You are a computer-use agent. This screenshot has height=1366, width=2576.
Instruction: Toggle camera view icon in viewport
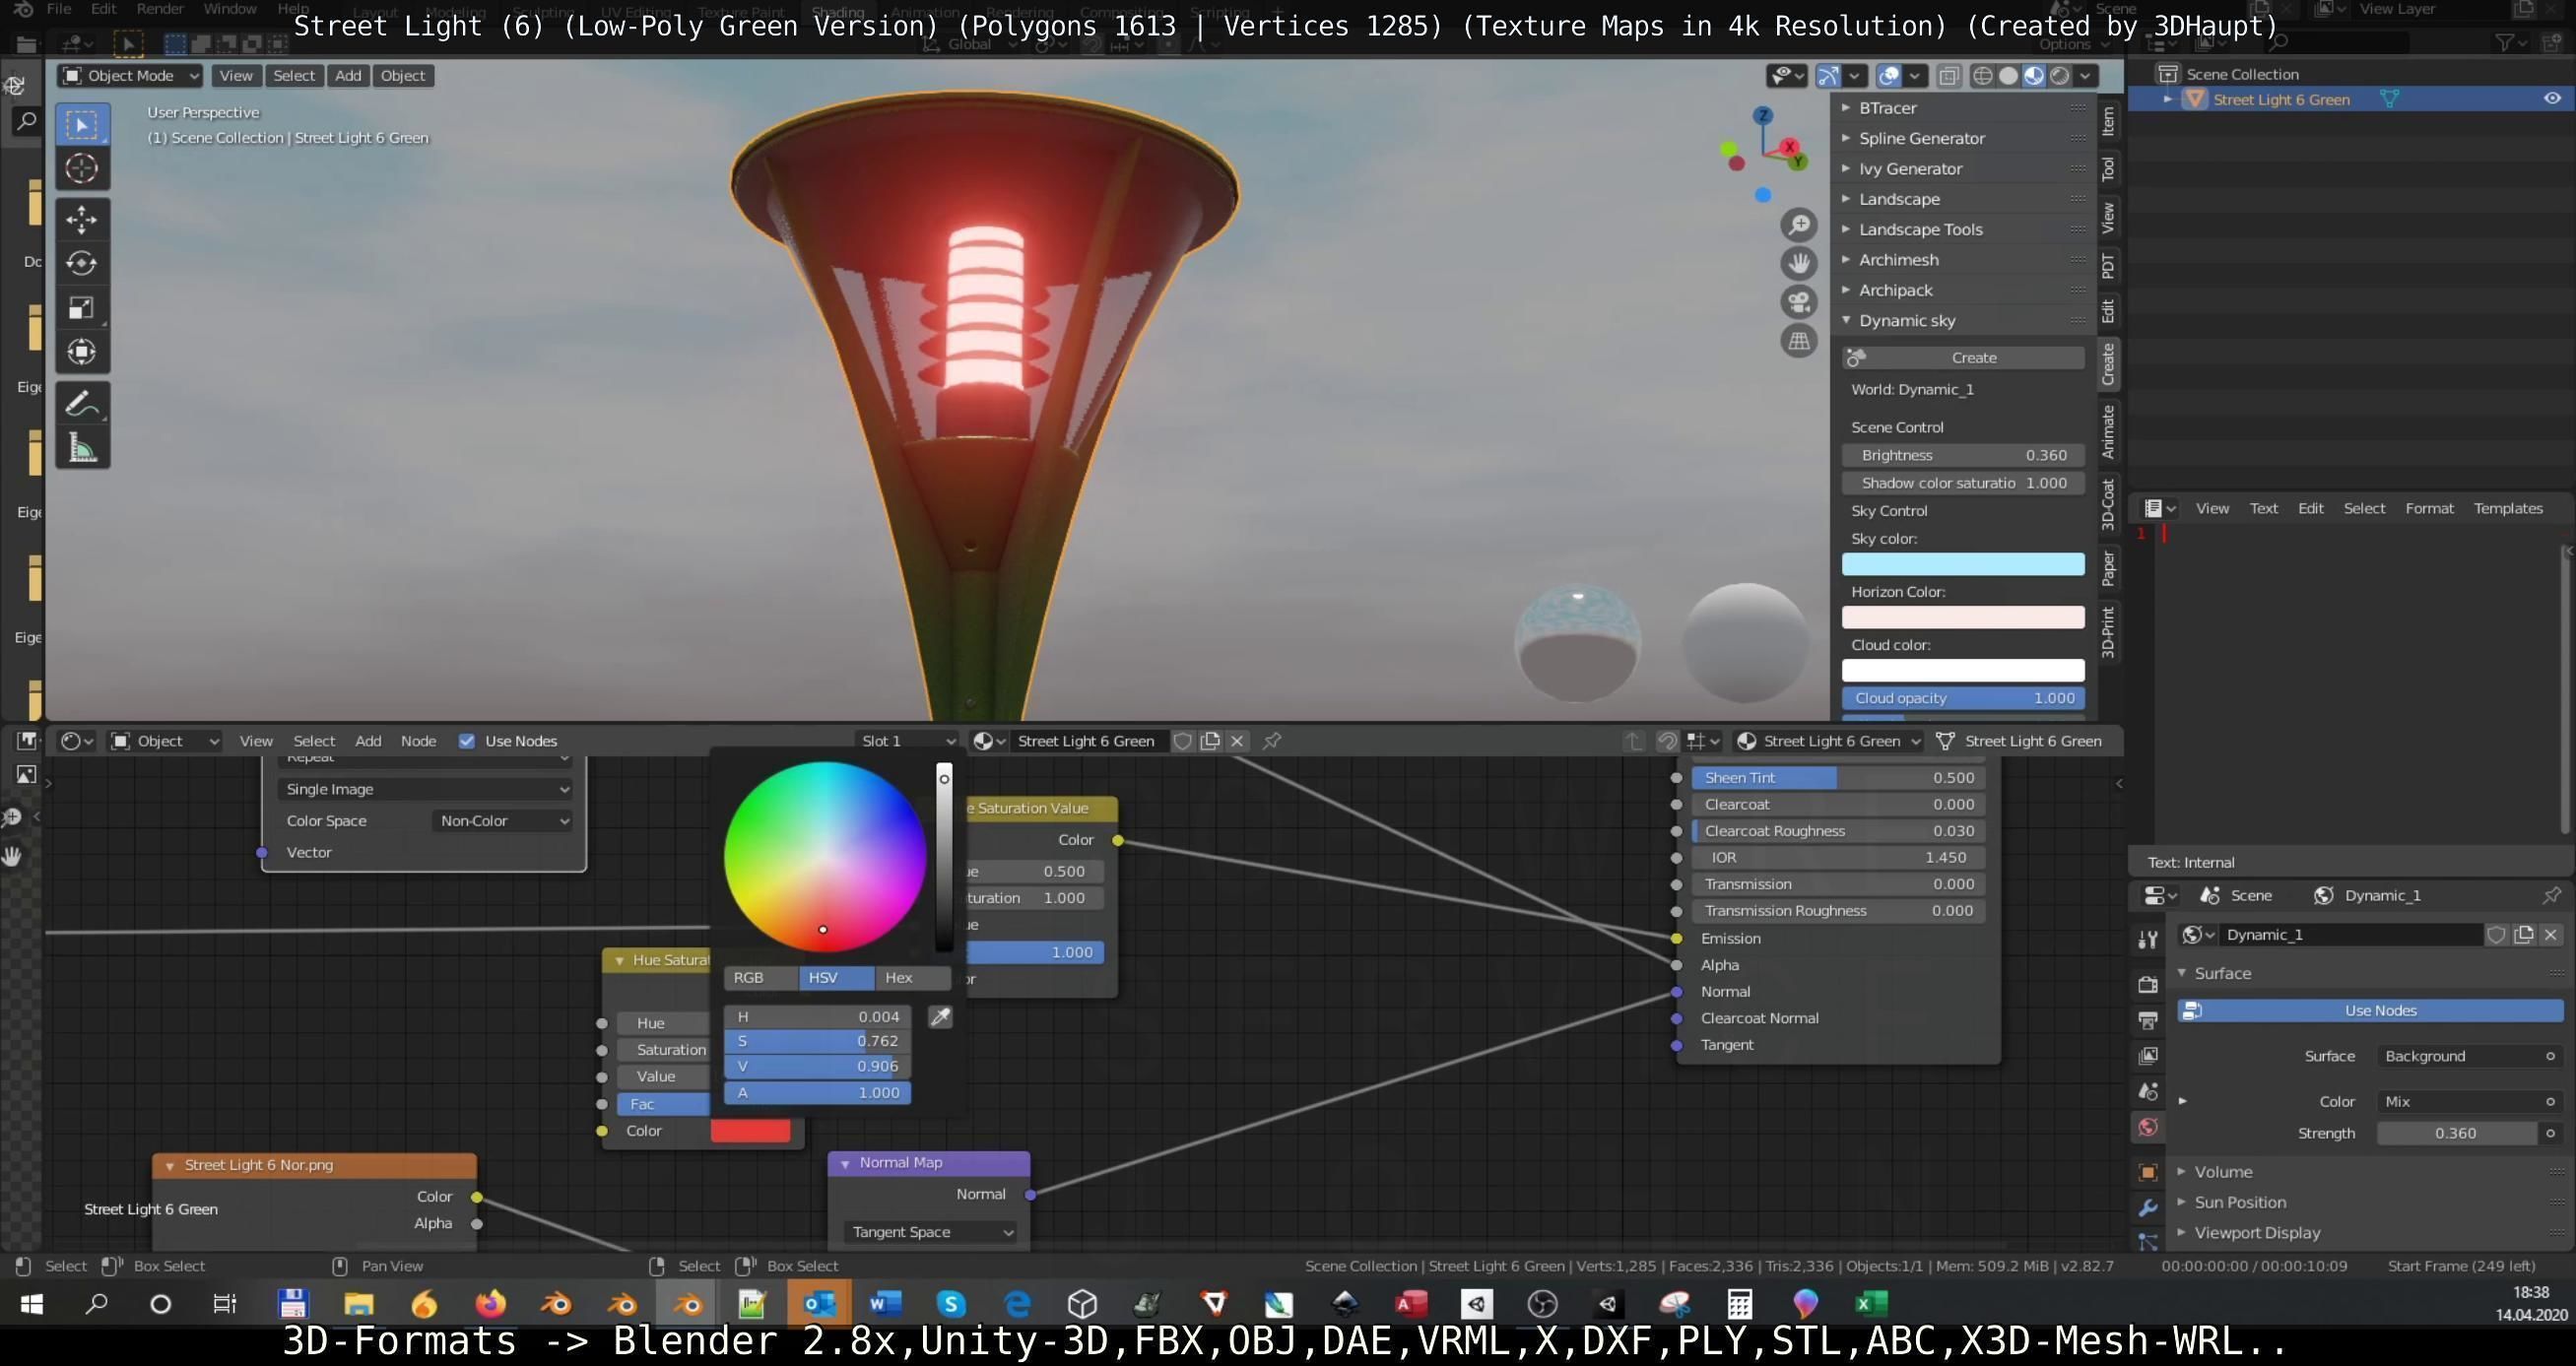(1798, 301)
